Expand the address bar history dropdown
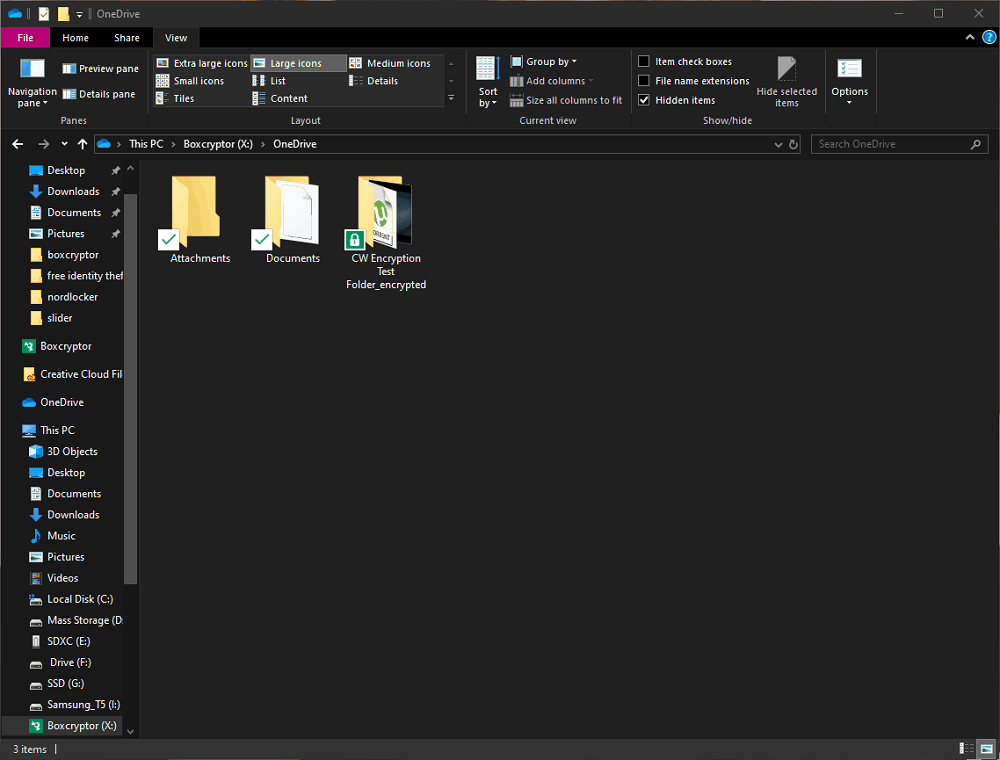1000x760 pixels. [778, 144]
